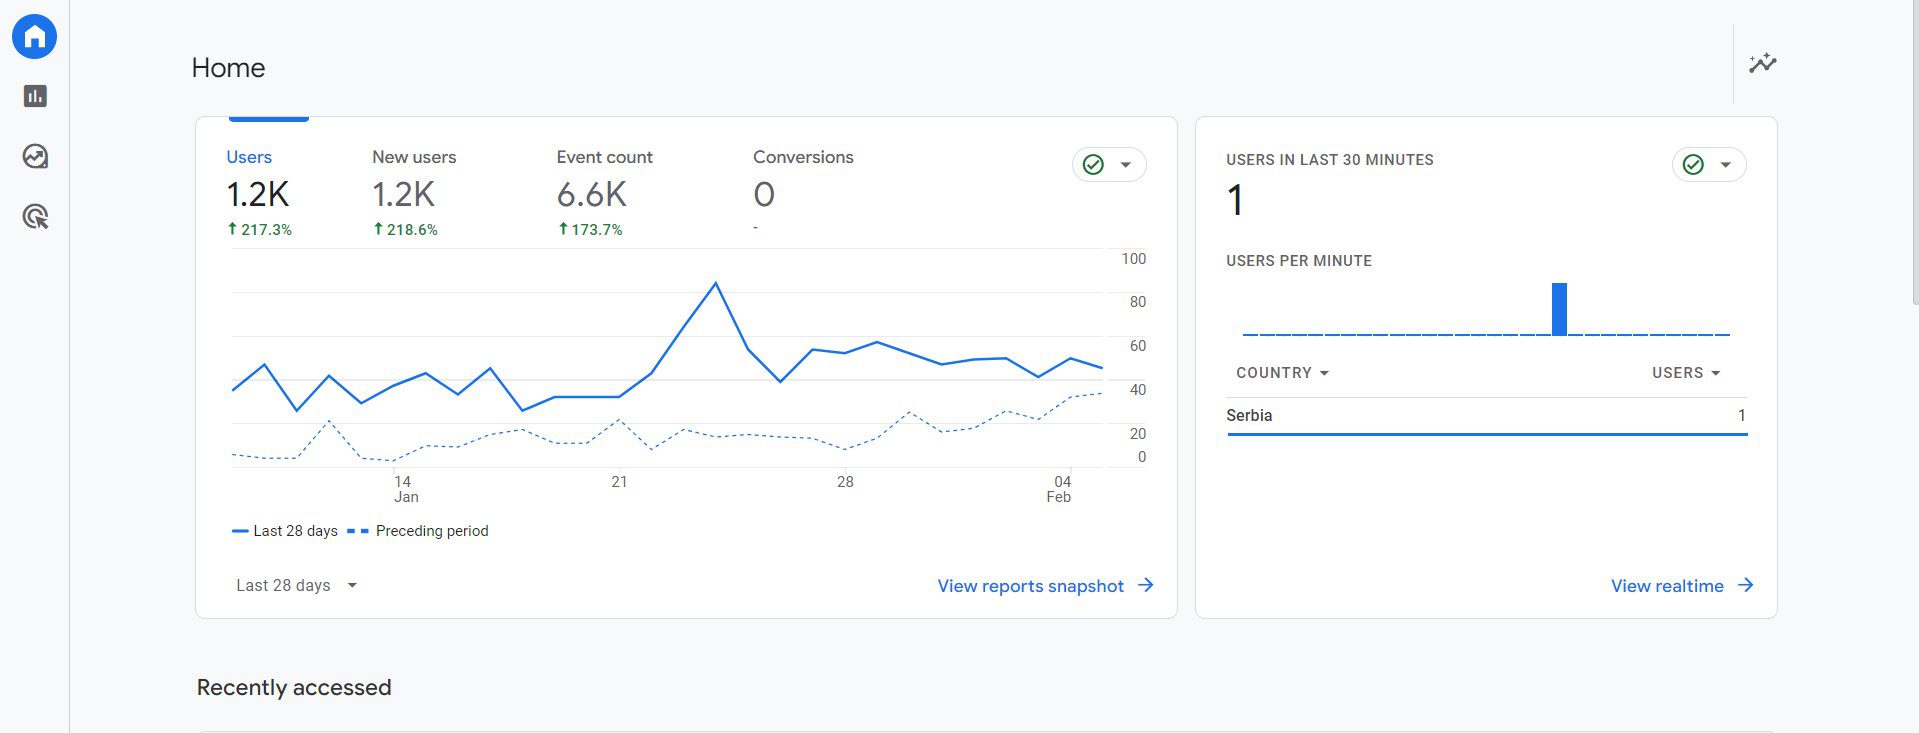This screenshot has height=733, width=1919.
Task: Expand data quality dropdown arrow on Users card
Action: [x=1126, y=165]
